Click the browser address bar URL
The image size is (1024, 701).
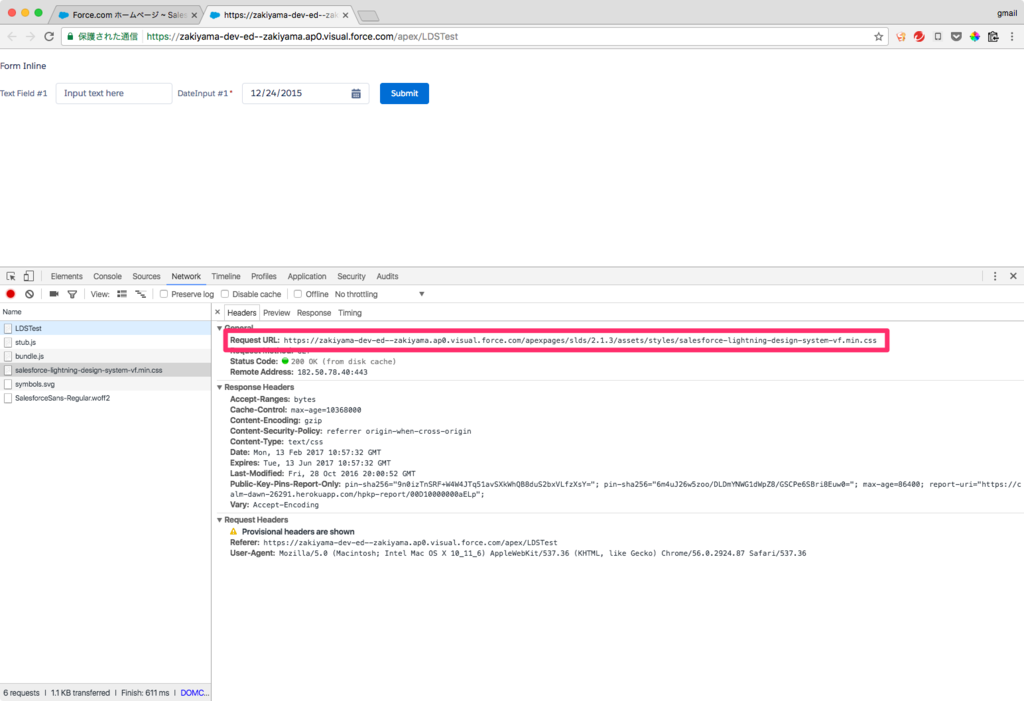(x=302, y=37)
